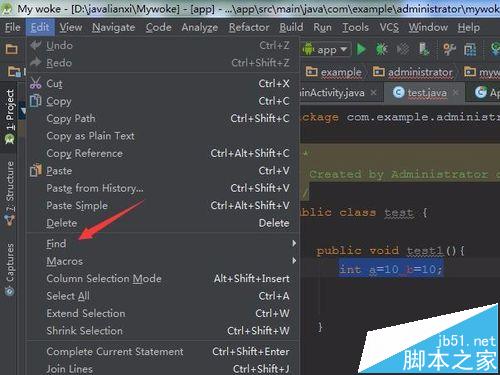
Task: Choose Delete from Edit menu
Action: point(163,223)
